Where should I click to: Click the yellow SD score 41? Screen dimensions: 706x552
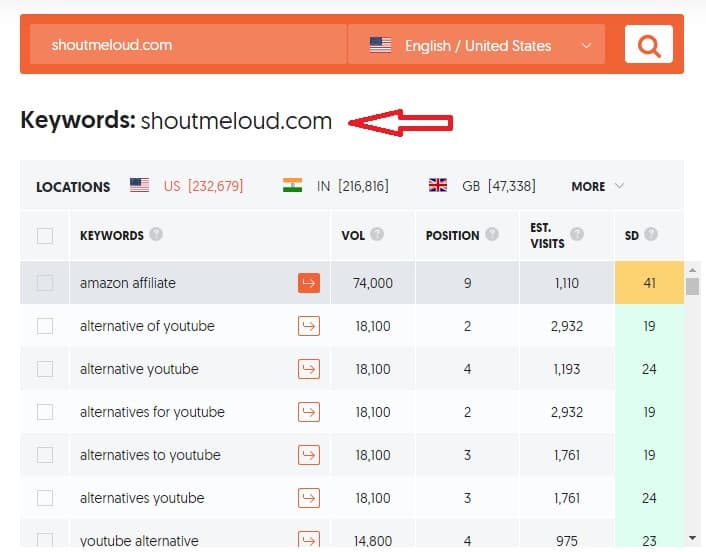[x=649, y=283]
